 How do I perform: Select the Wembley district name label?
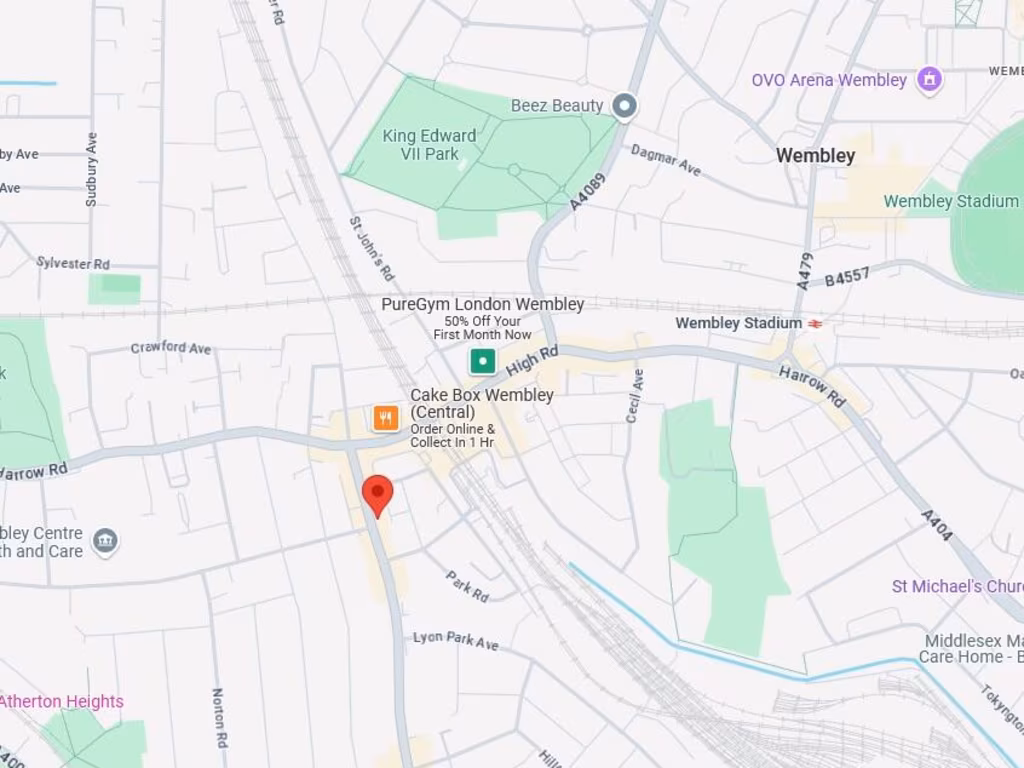coord(816,155)
